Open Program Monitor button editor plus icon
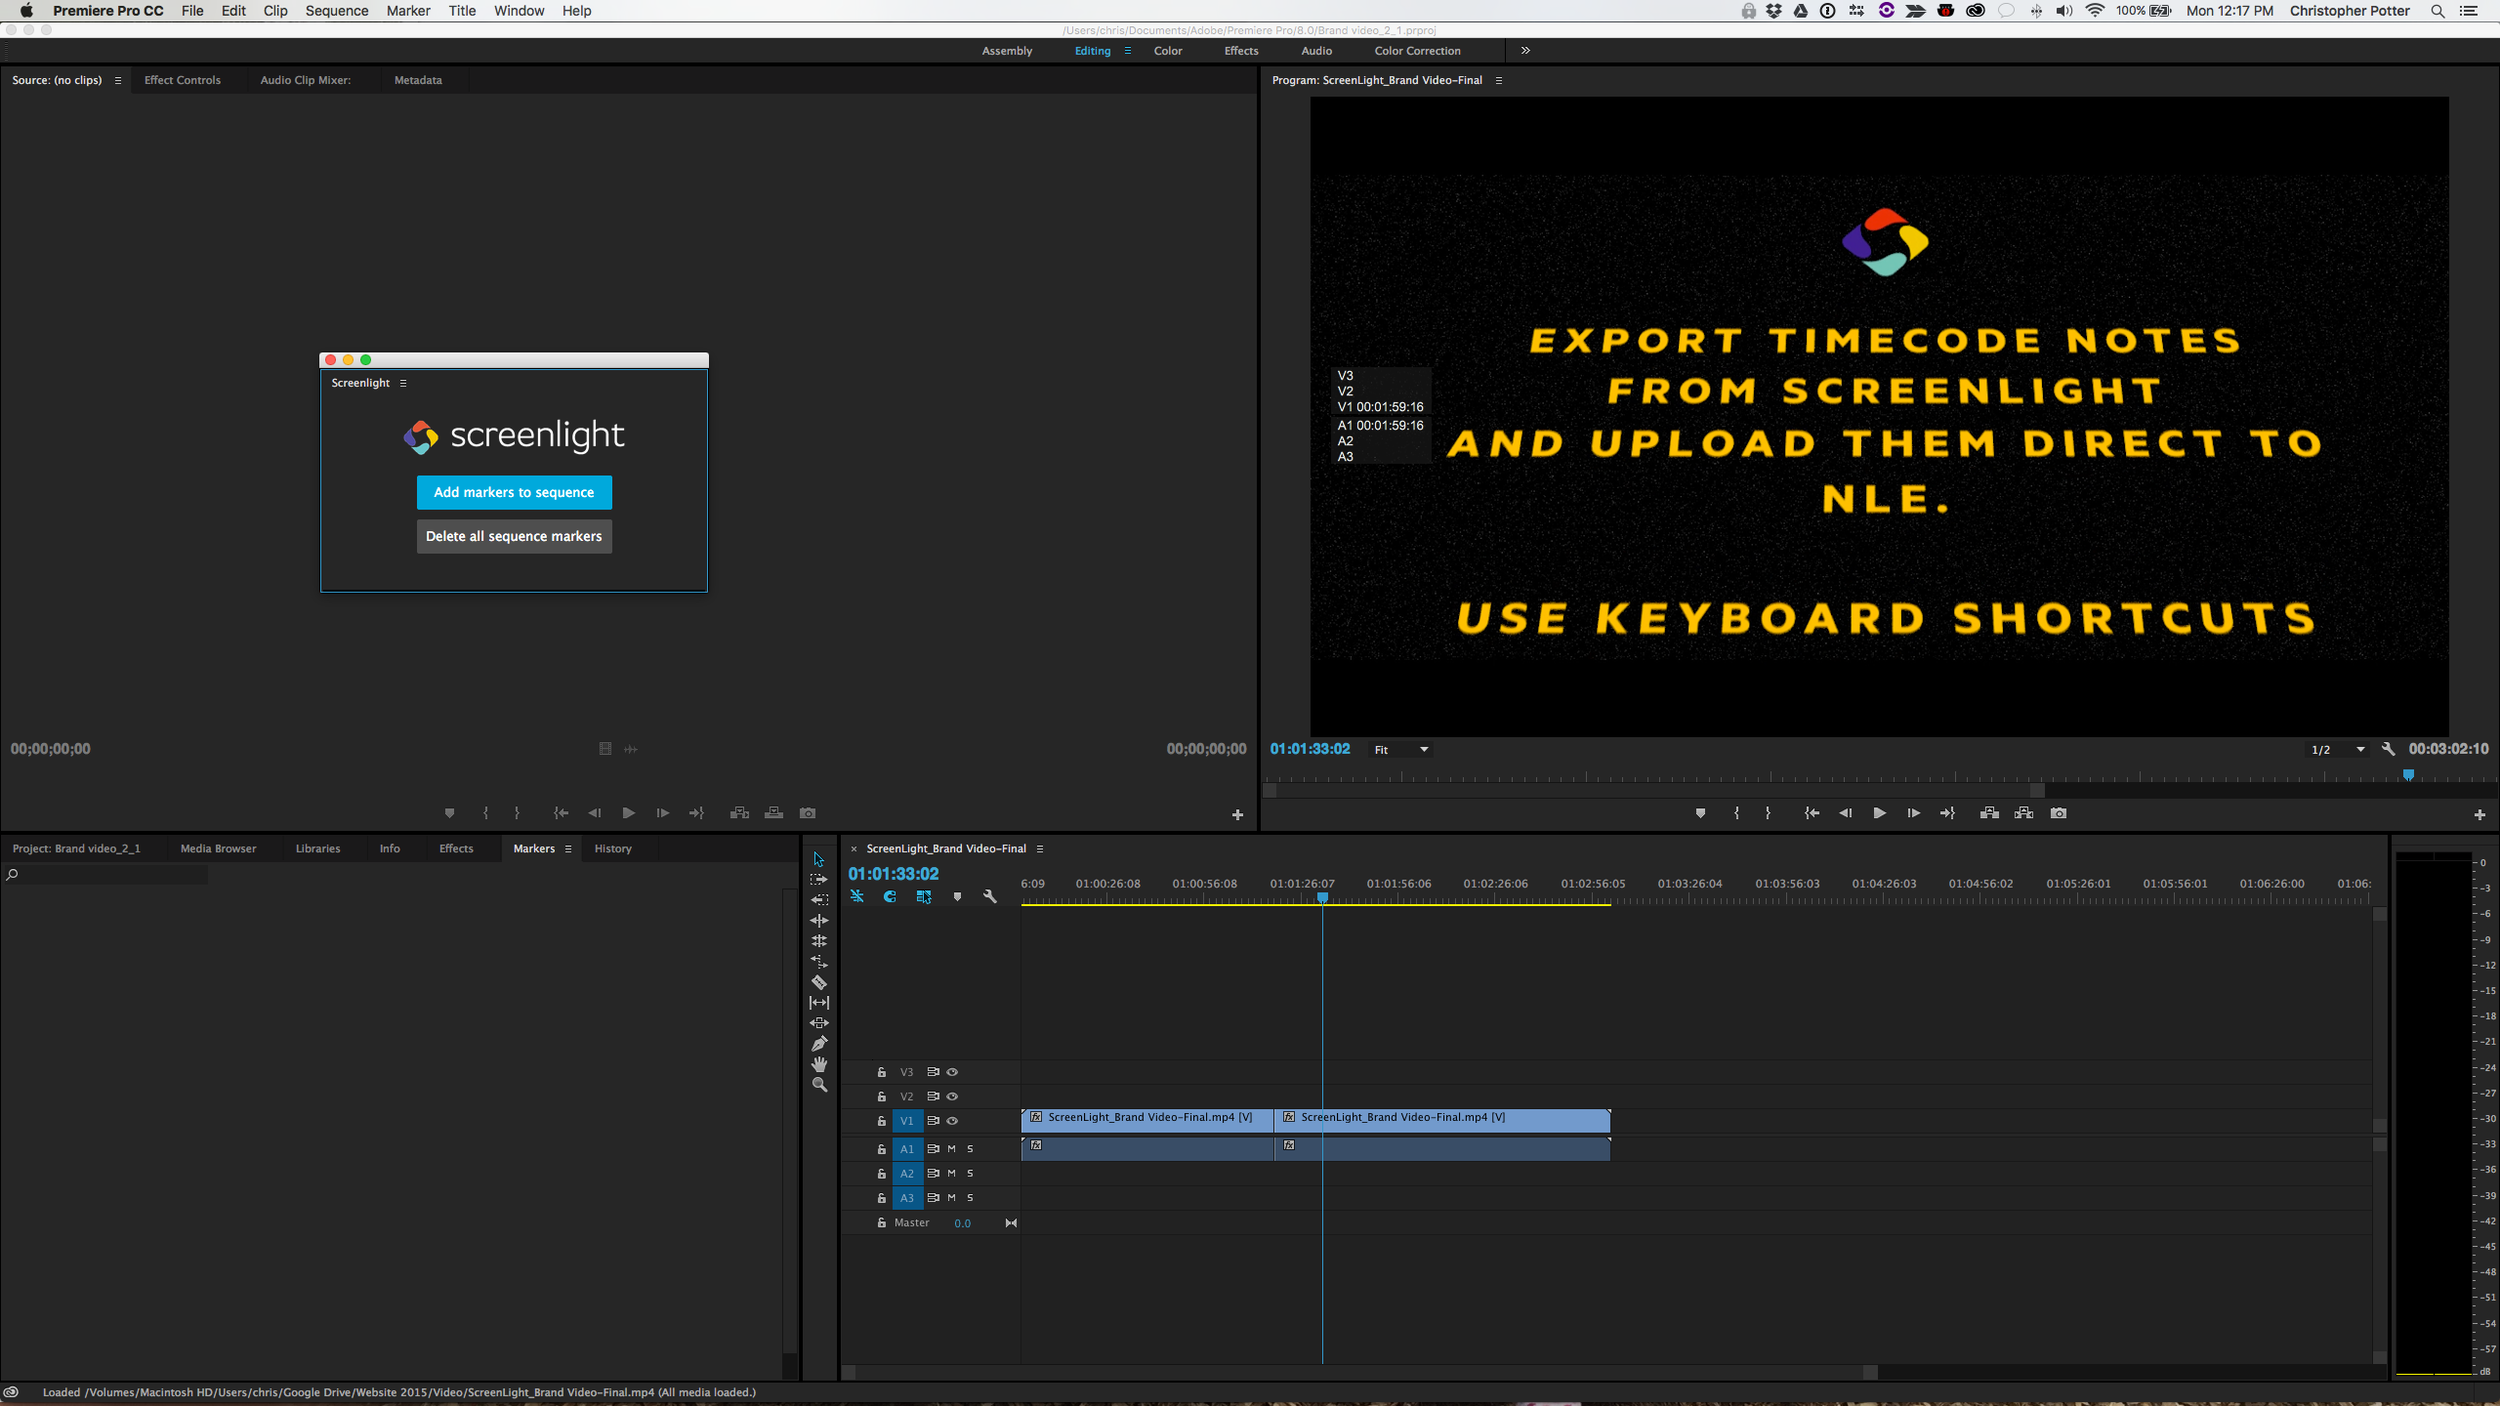The width and height of the screenshot is (2500, 1406). (2479, 815)
